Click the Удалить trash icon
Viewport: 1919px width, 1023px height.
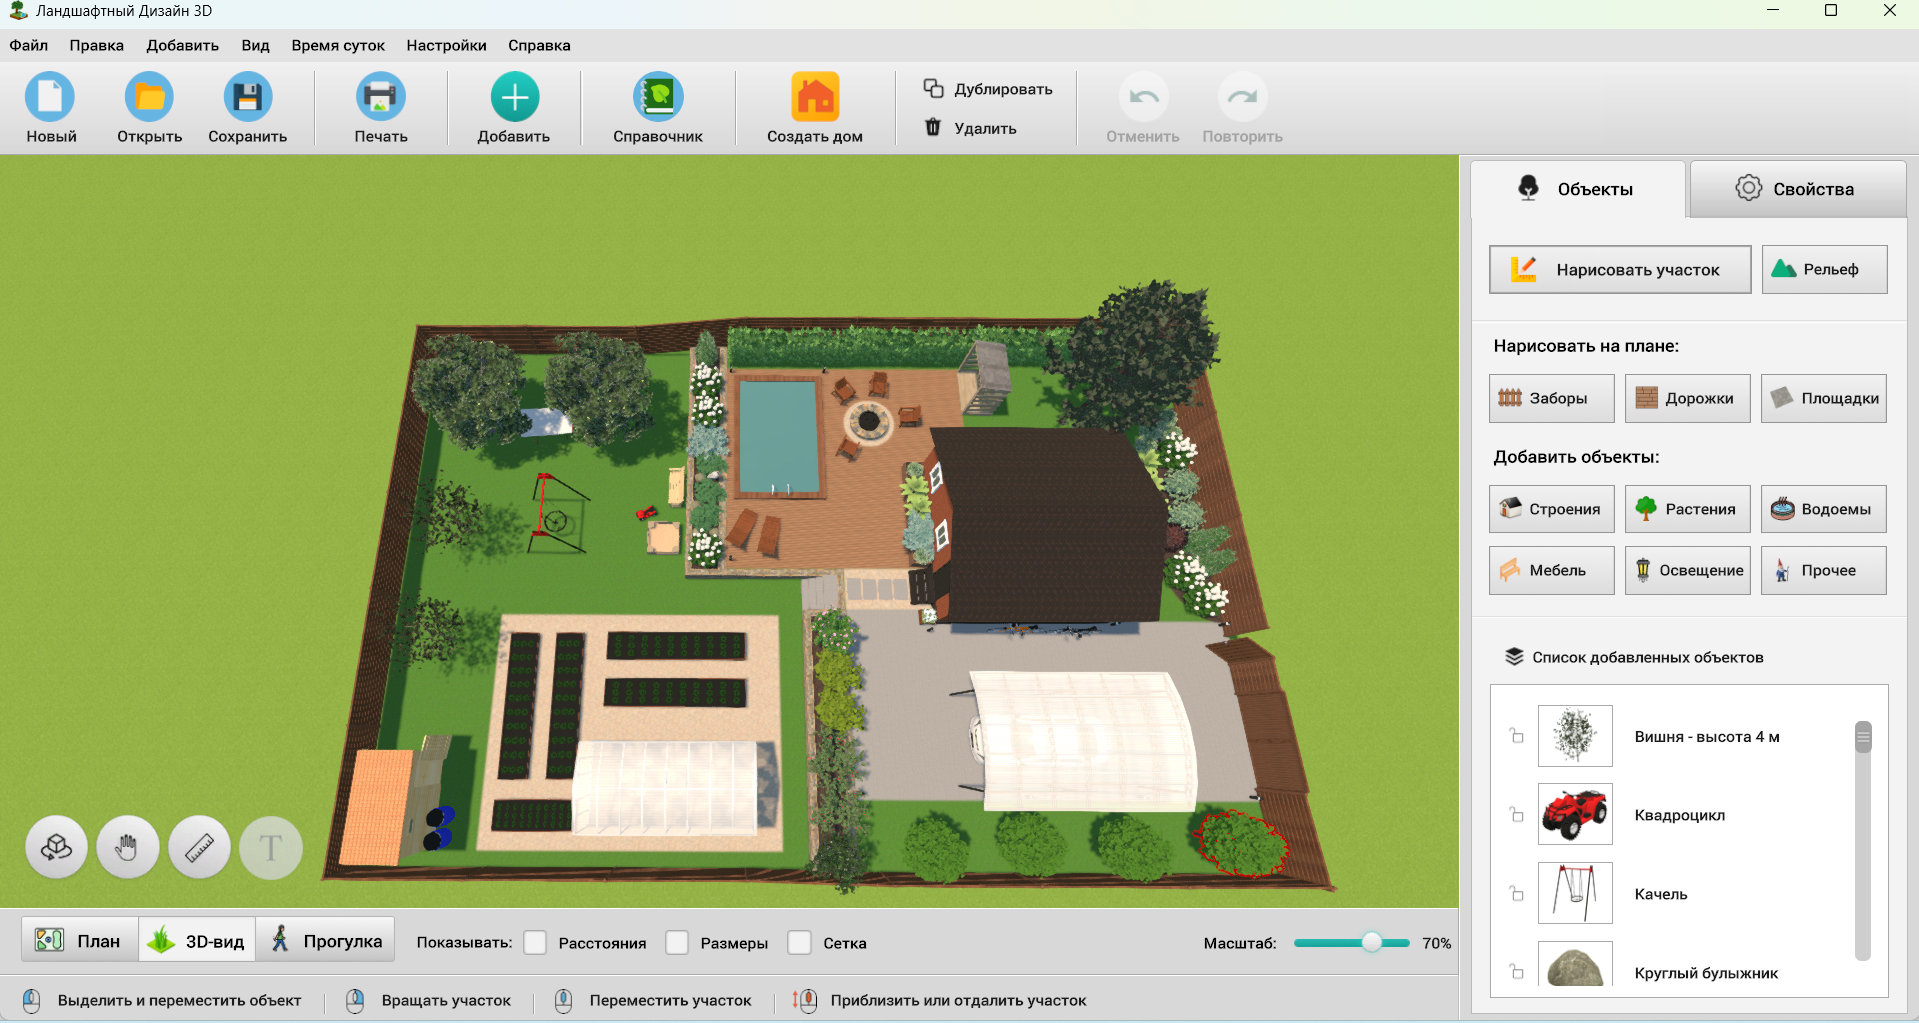point(933,128)
